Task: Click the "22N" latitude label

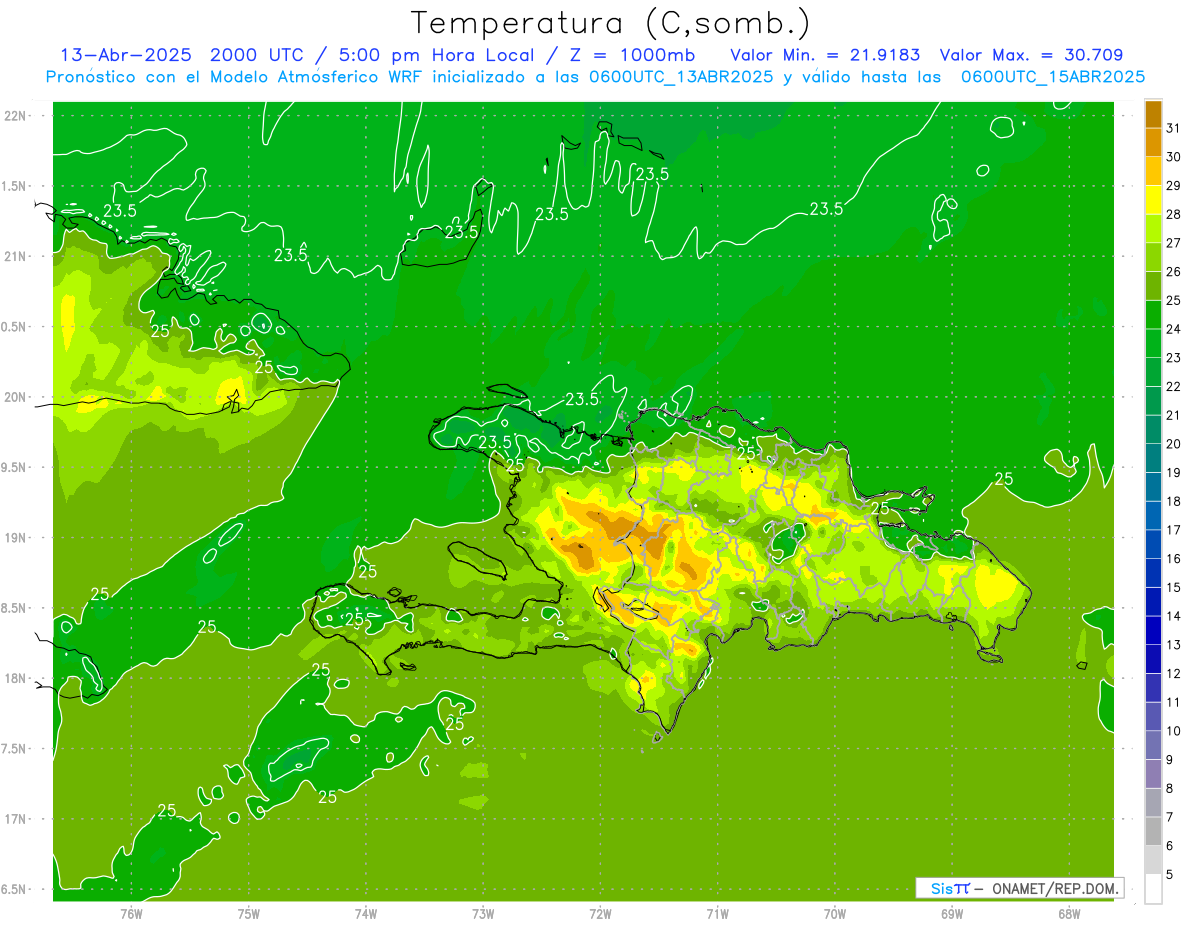Action: point(16,115)
